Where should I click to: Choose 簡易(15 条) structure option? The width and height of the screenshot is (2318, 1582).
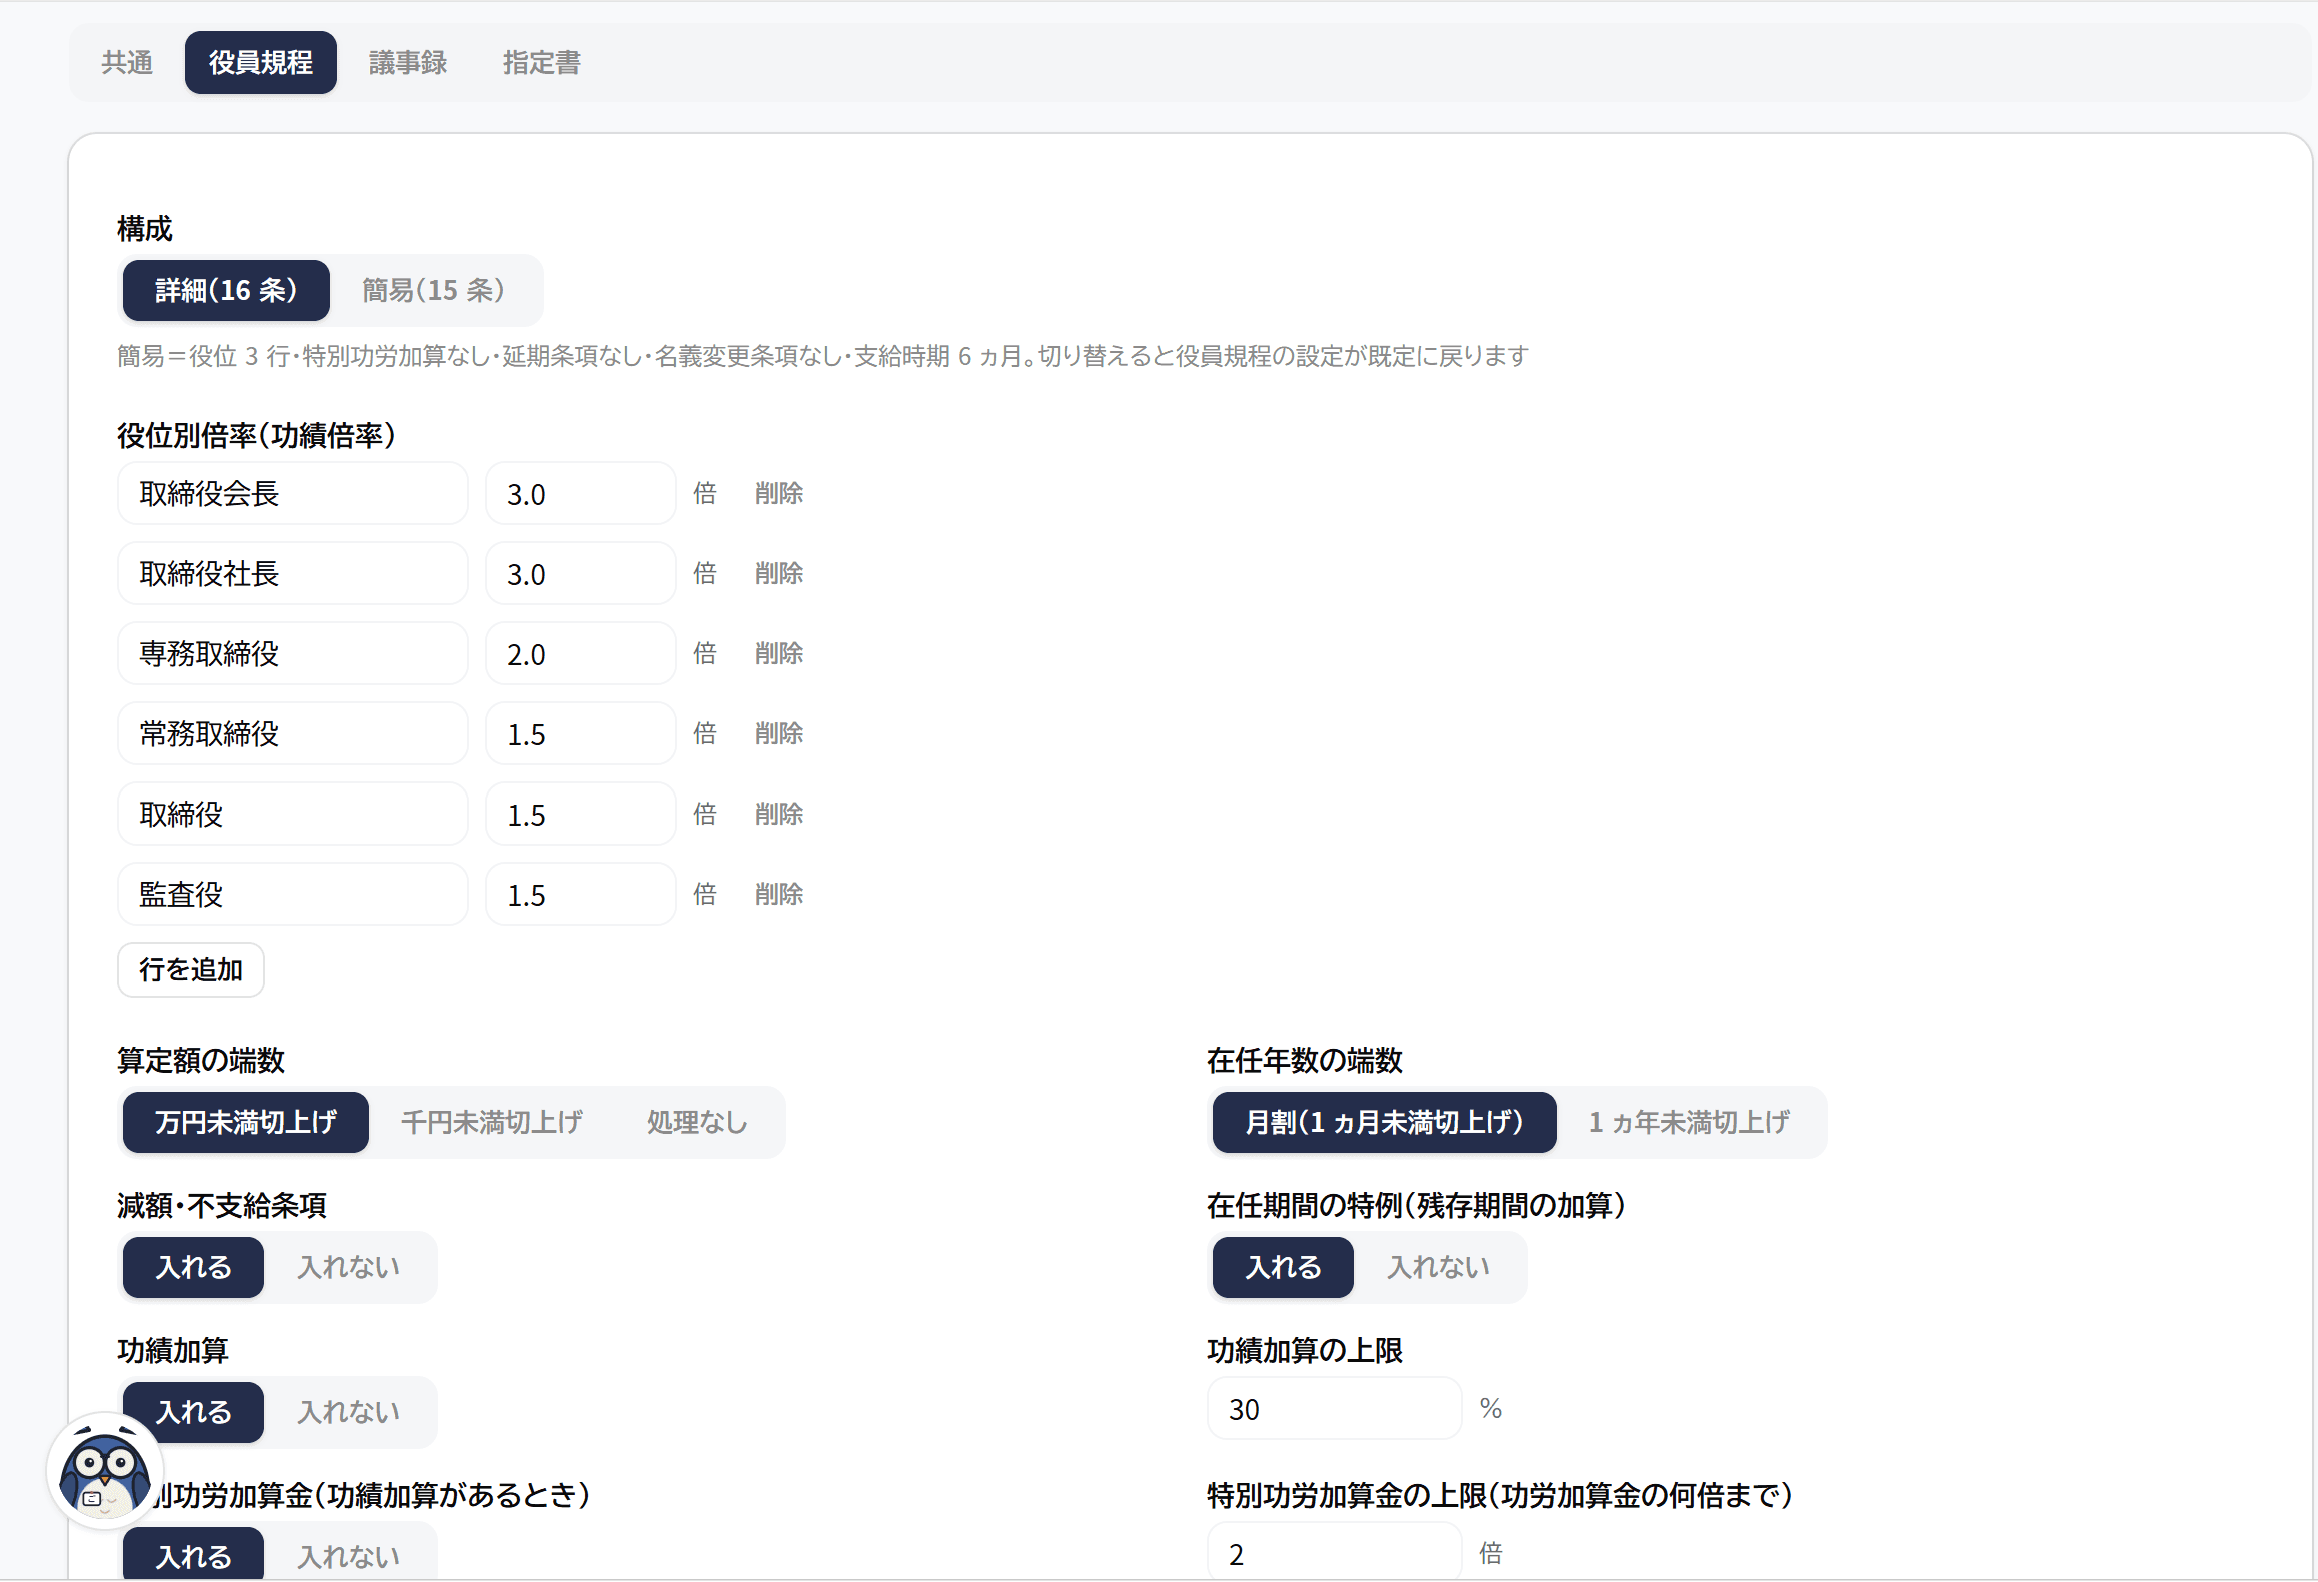(x=433, y=291)
